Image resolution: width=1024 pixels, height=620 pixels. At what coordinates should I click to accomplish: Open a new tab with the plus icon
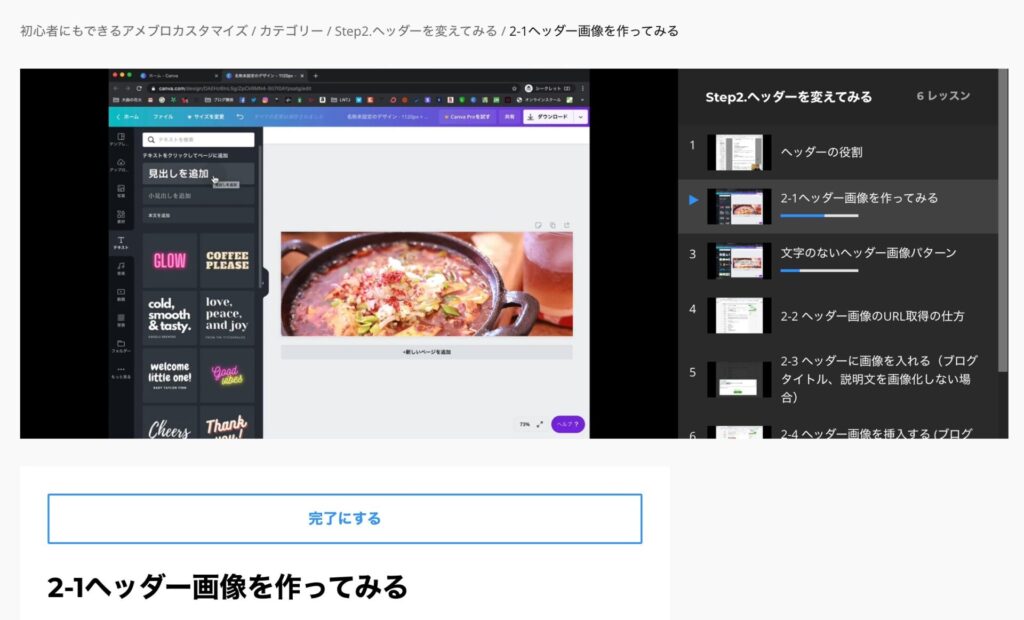[315, 76]
